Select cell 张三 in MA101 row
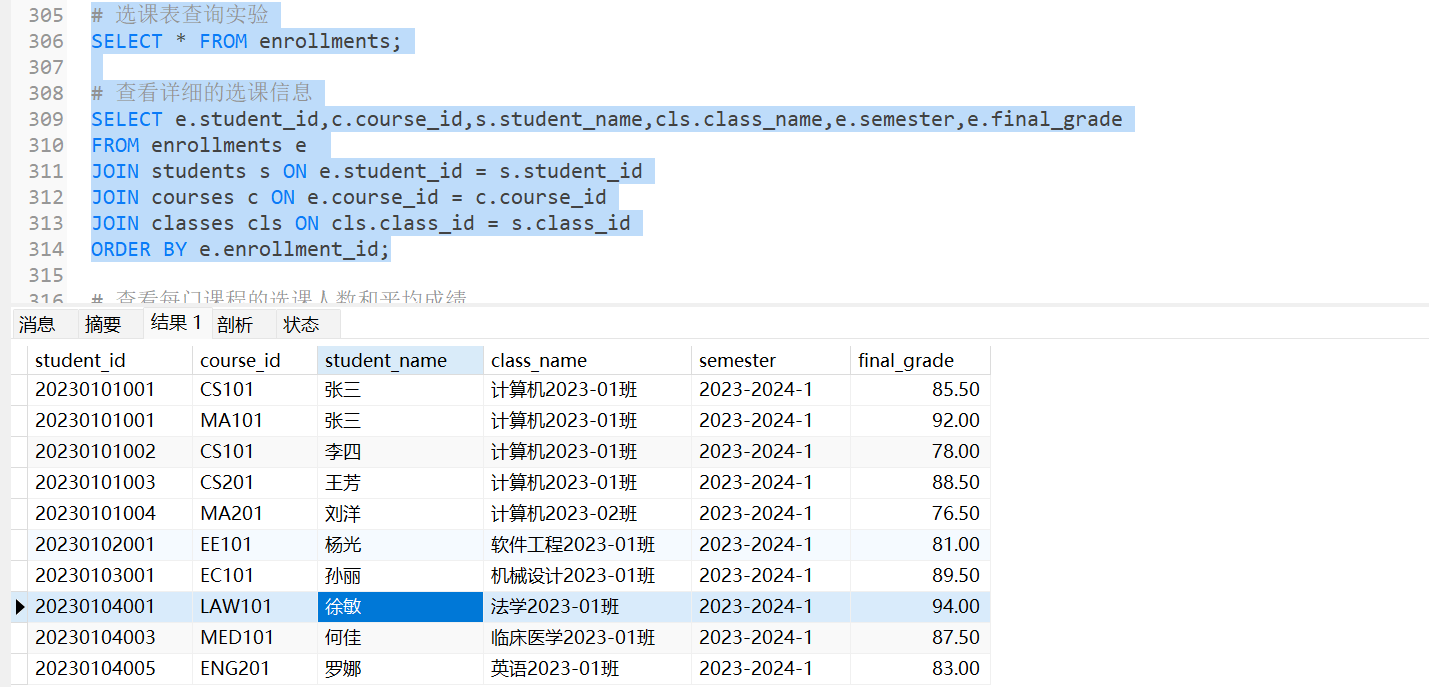Screen dimensions: 1429x687 click(400, 420)
